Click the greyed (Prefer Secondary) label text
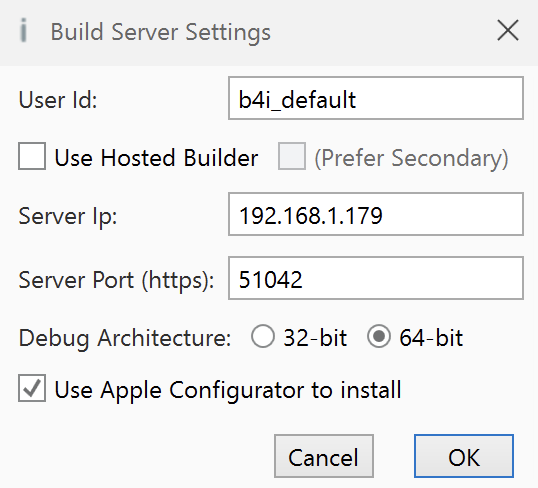 [x=411, y=158]
